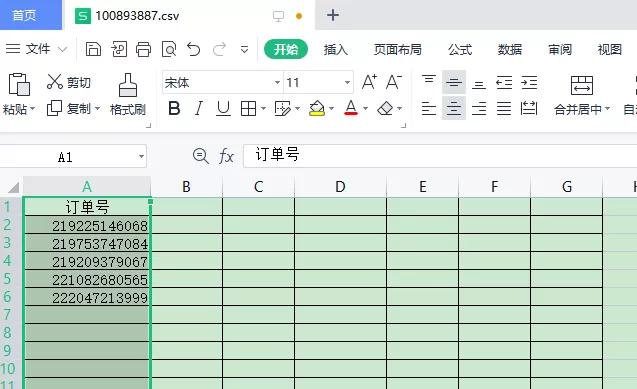The width and height of the screenshot is (637, 389).
Task: Align text to top of cell
Action: pos(429,80)
